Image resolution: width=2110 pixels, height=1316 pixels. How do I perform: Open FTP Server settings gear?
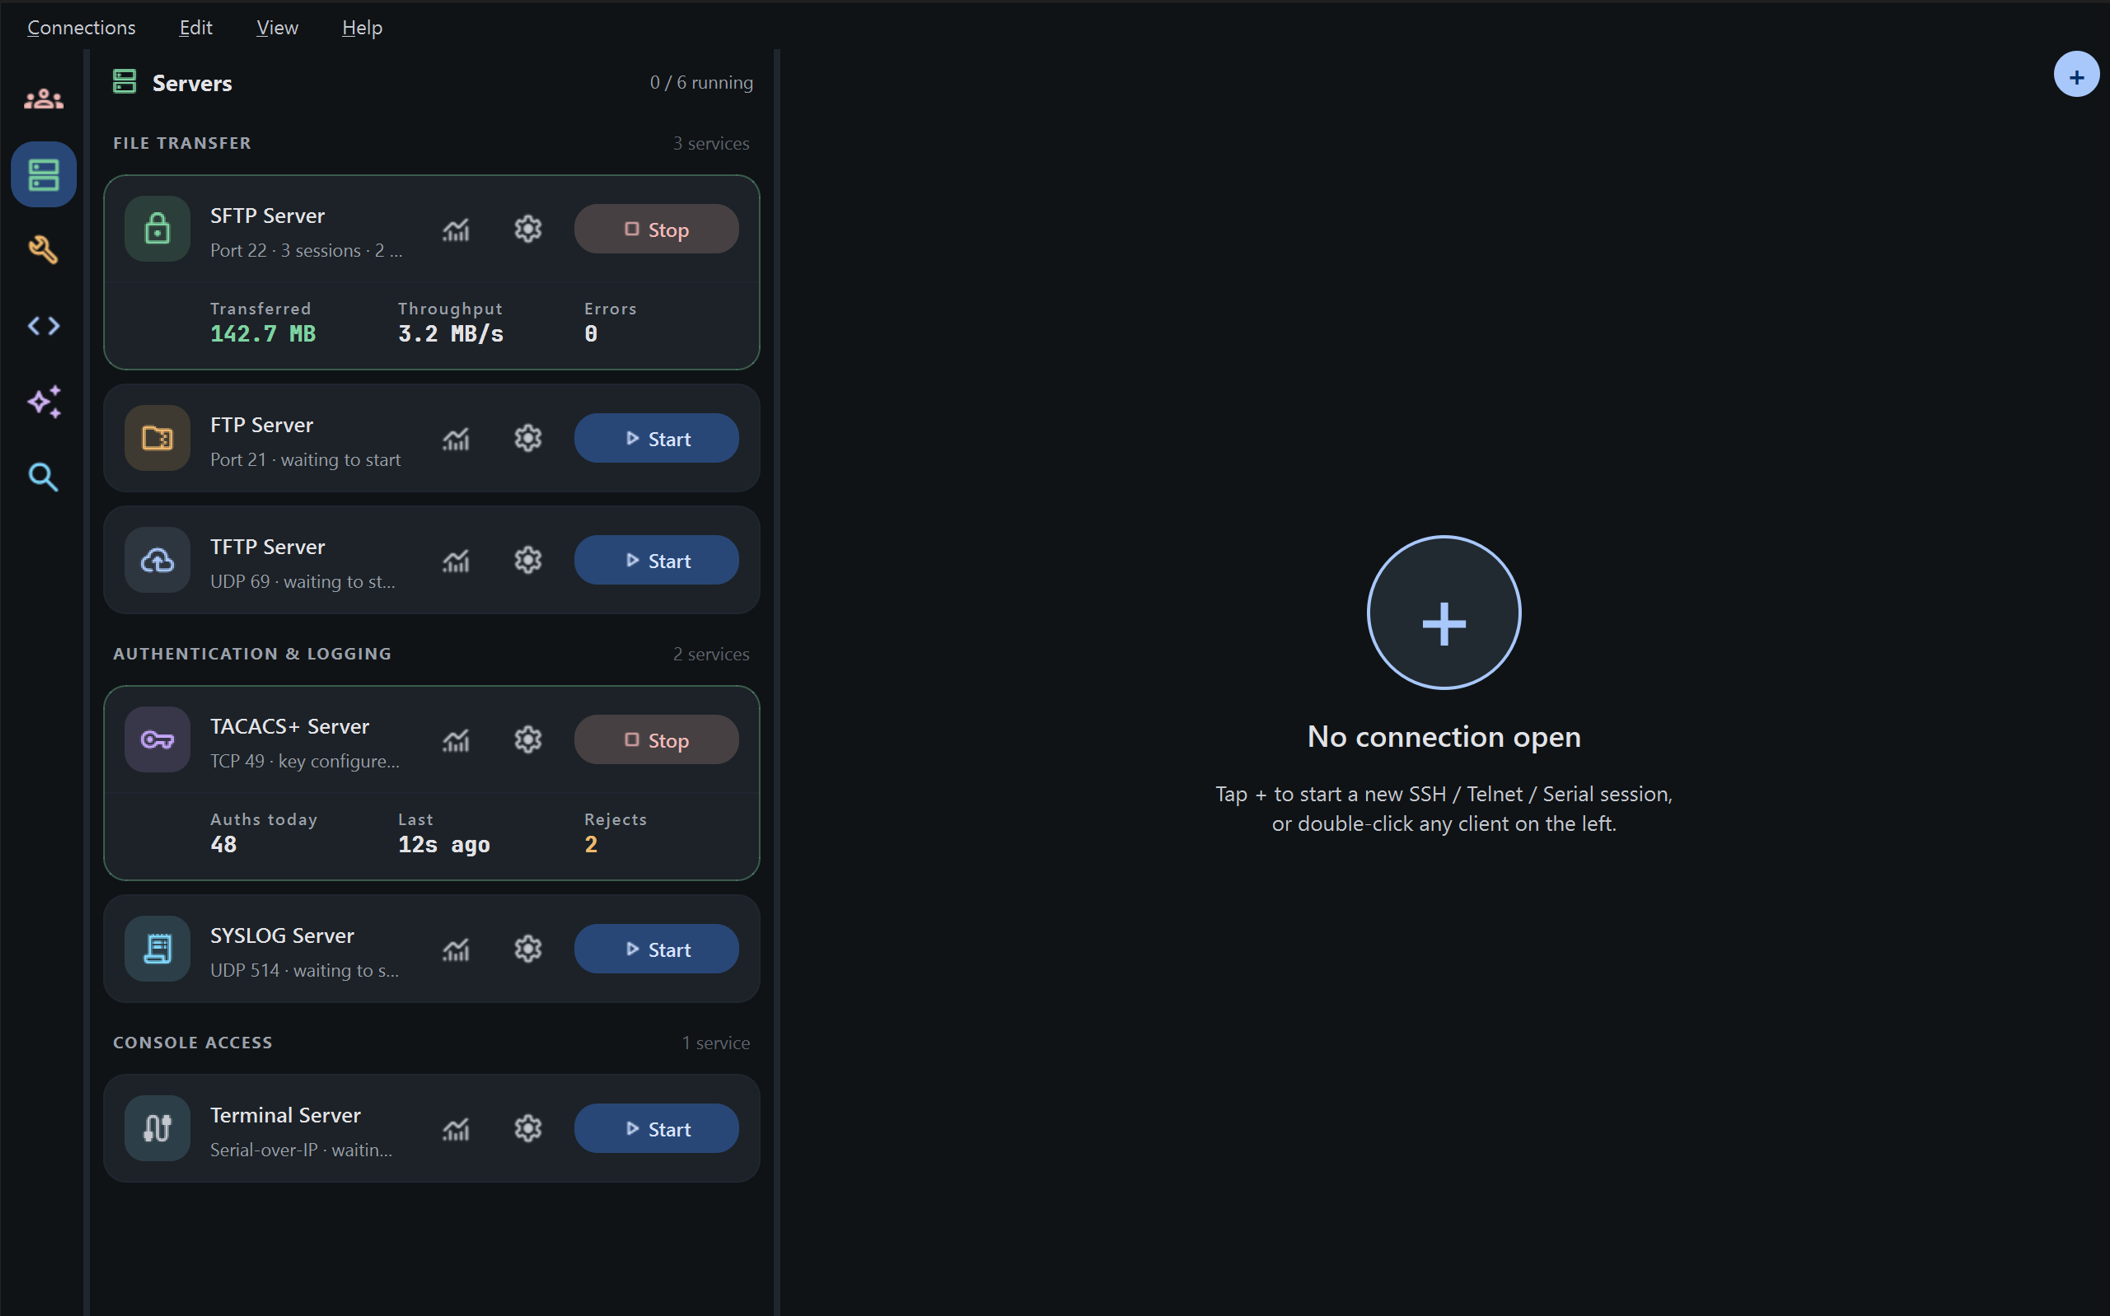(528, 438)
